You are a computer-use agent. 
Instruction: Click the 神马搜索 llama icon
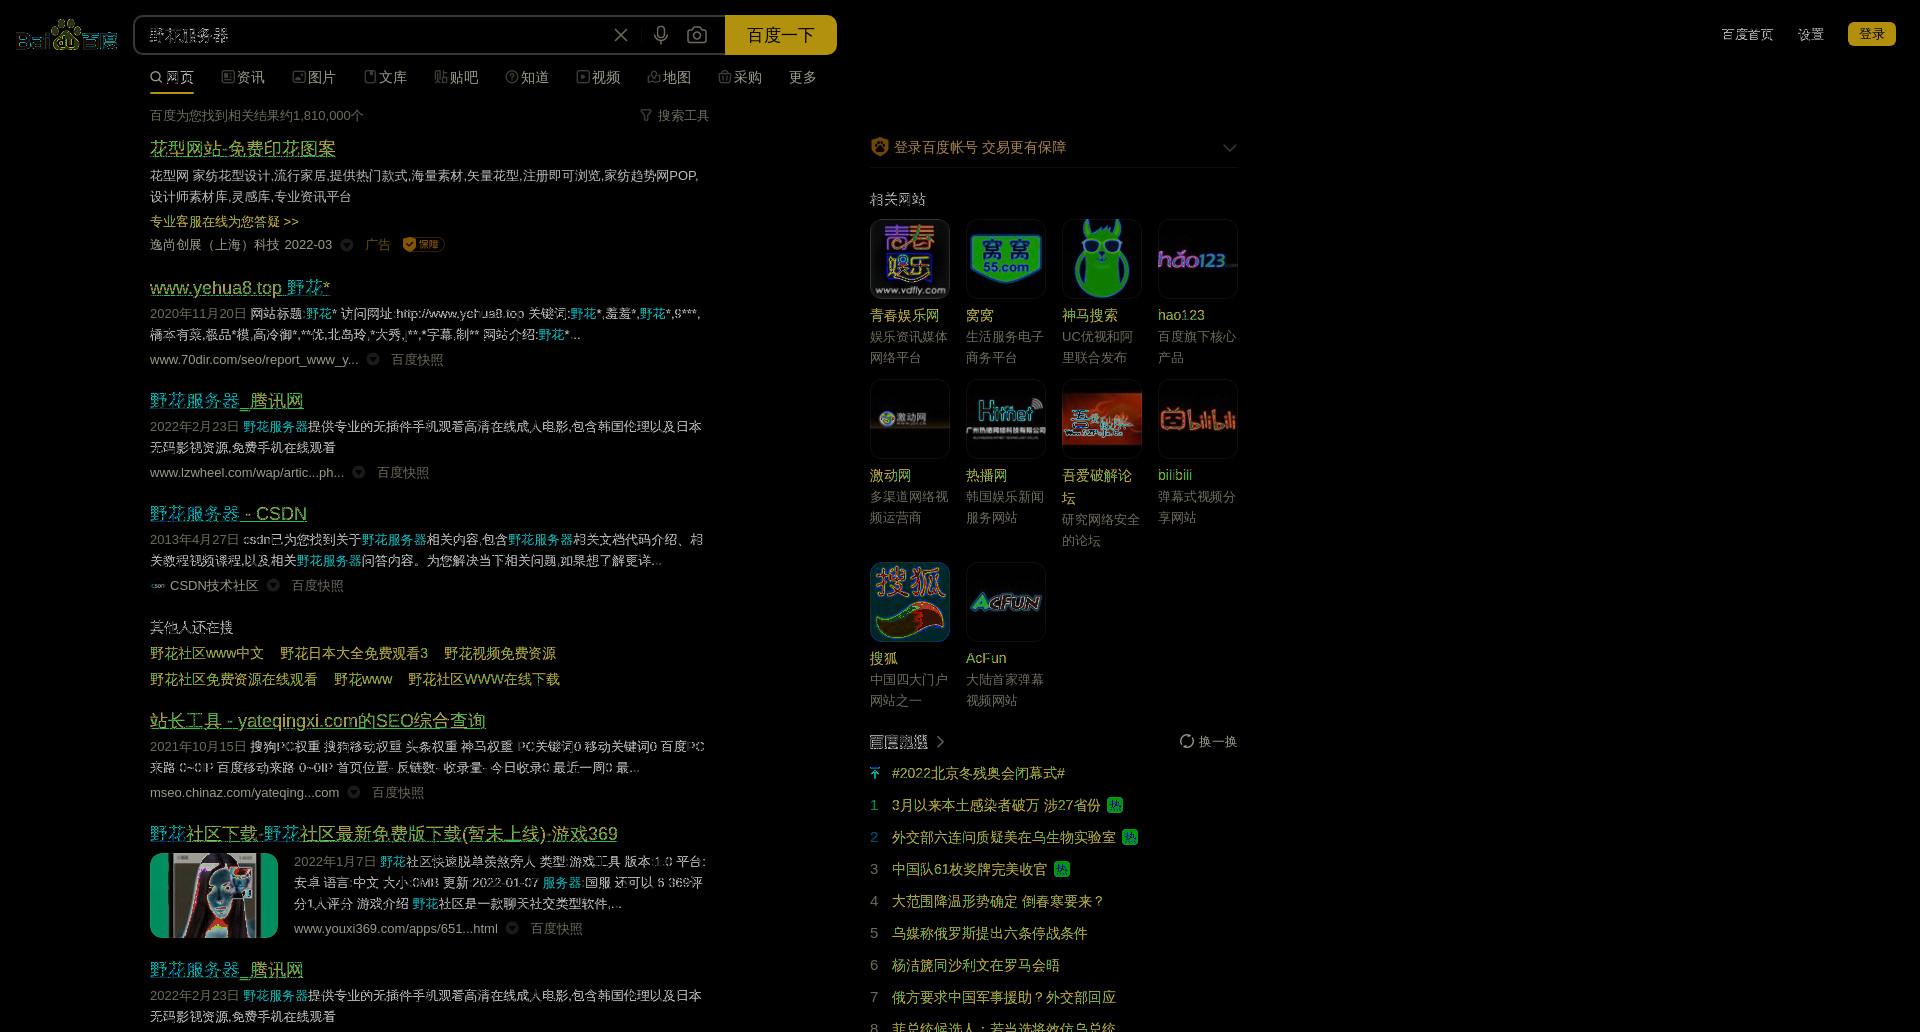pos(1102,259)
